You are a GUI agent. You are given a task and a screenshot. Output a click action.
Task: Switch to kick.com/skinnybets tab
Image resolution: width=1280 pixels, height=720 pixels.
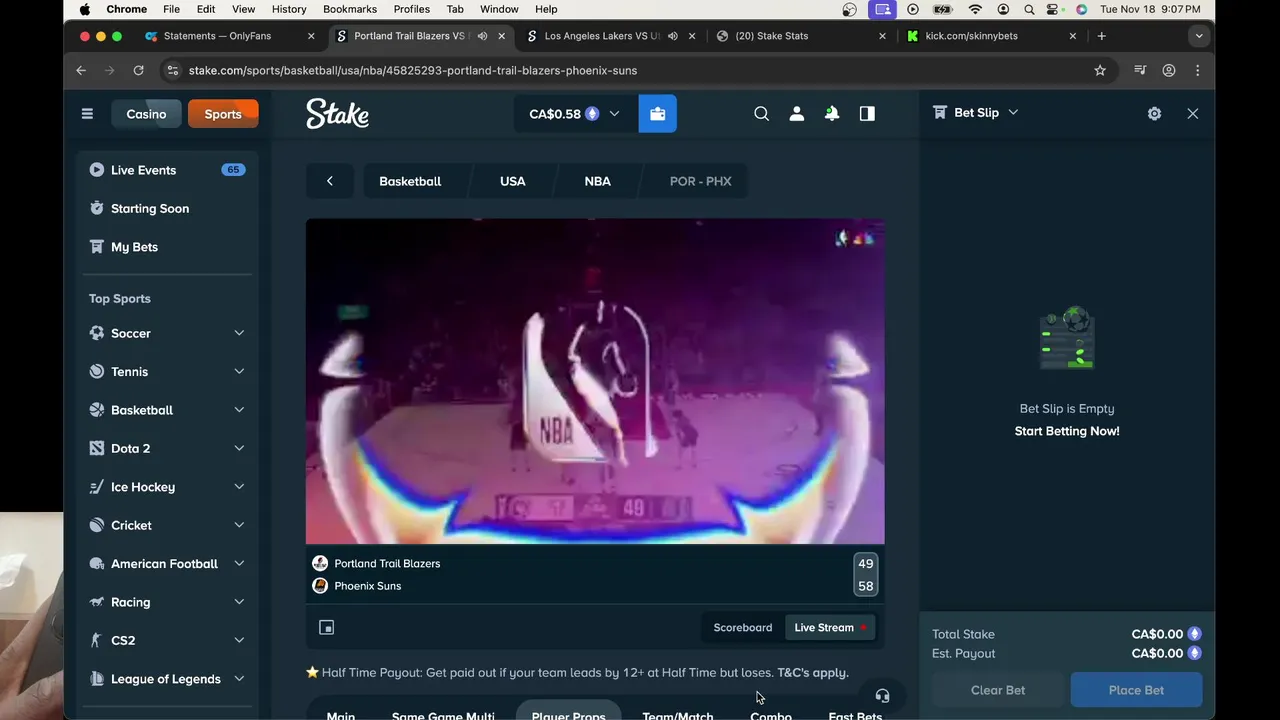990,36
